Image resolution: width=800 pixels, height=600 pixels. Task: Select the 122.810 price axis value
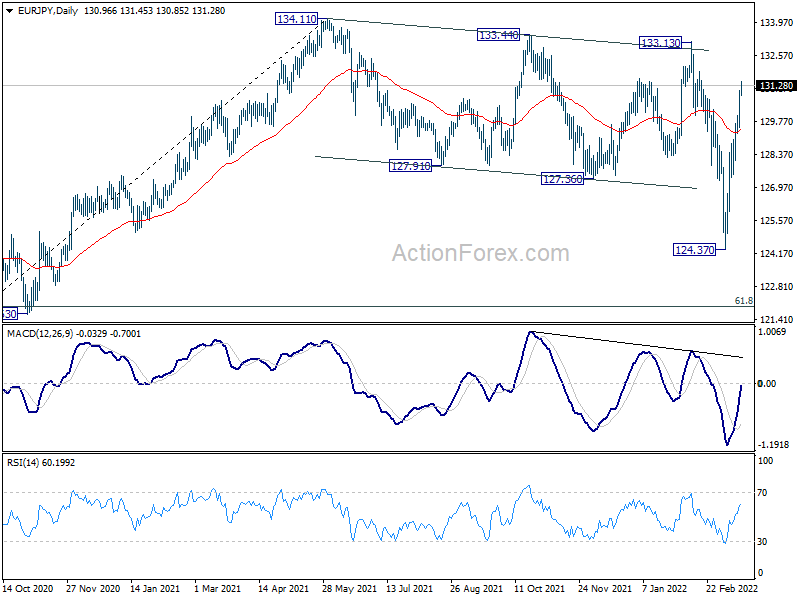pos(777,287)
